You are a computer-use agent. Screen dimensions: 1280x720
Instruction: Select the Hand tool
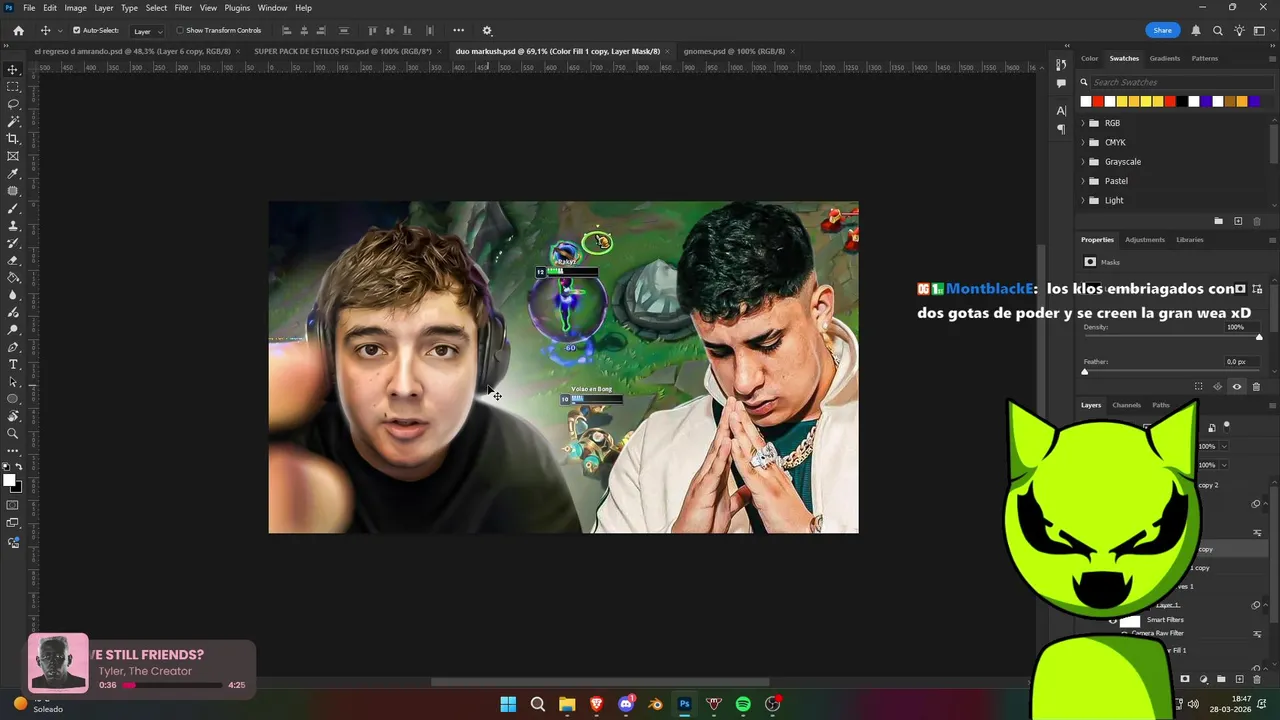click(x=13, y=416)
